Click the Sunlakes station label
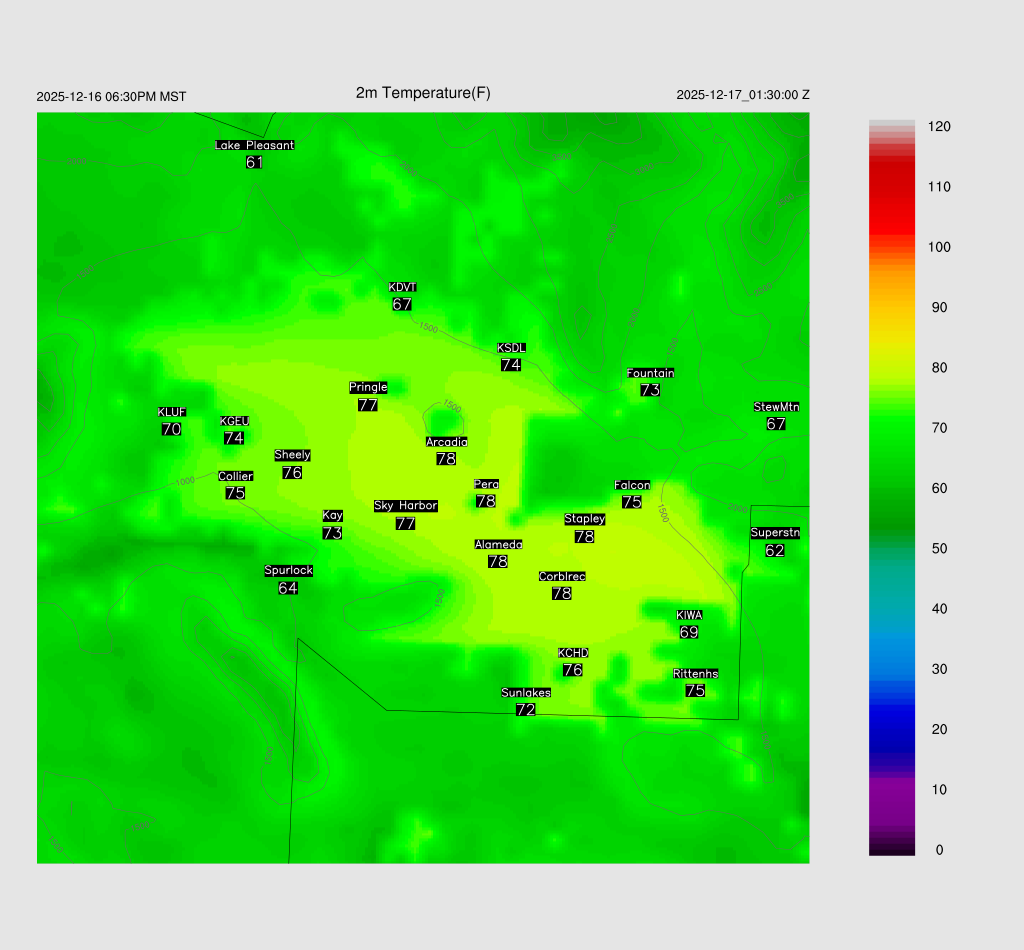The width and height of the screenshot is (1024, 950). (x=526, y=693)
